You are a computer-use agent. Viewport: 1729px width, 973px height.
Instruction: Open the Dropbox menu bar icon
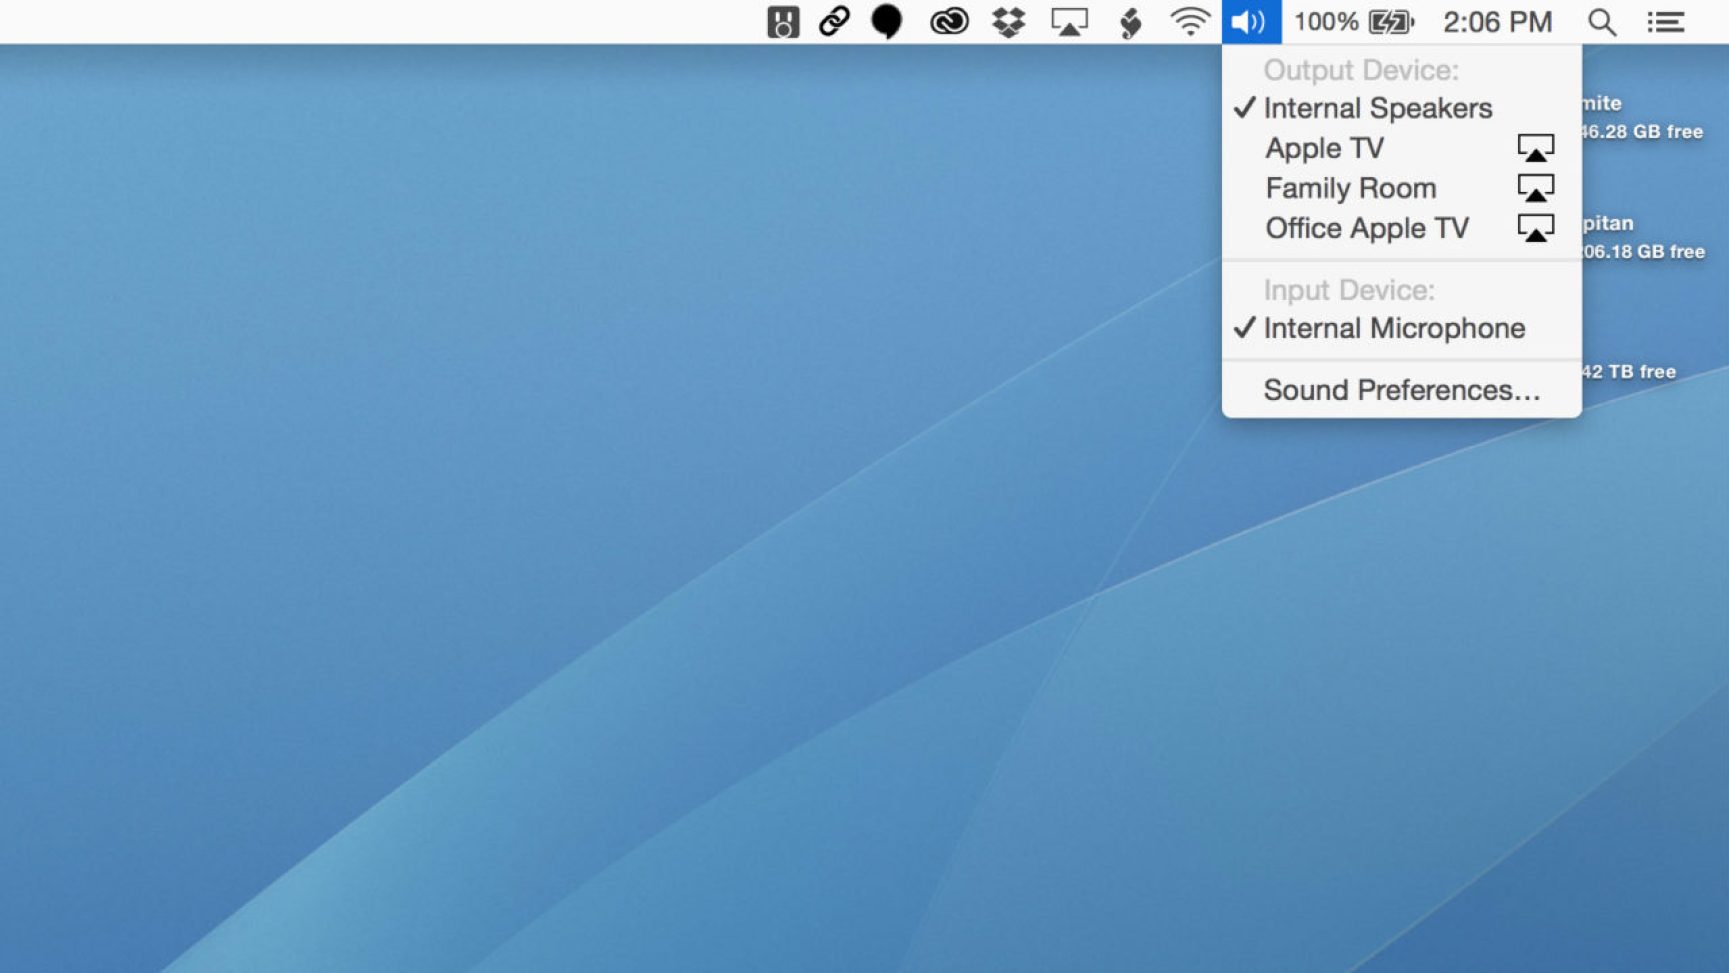coord(1009,22)
